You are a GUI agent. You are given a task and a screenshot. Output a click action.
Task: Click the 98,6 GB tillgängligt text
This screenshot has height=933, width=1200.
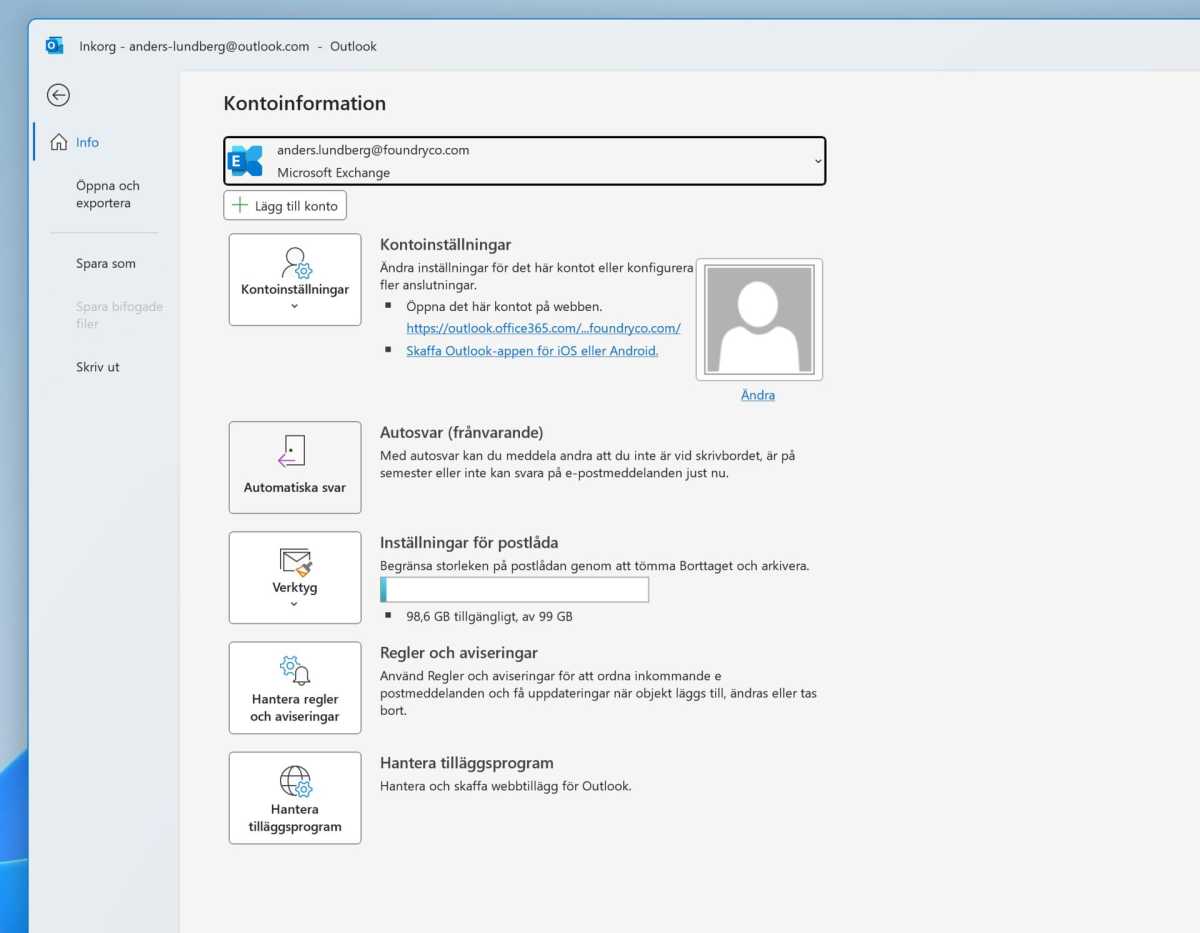(489, 617)
